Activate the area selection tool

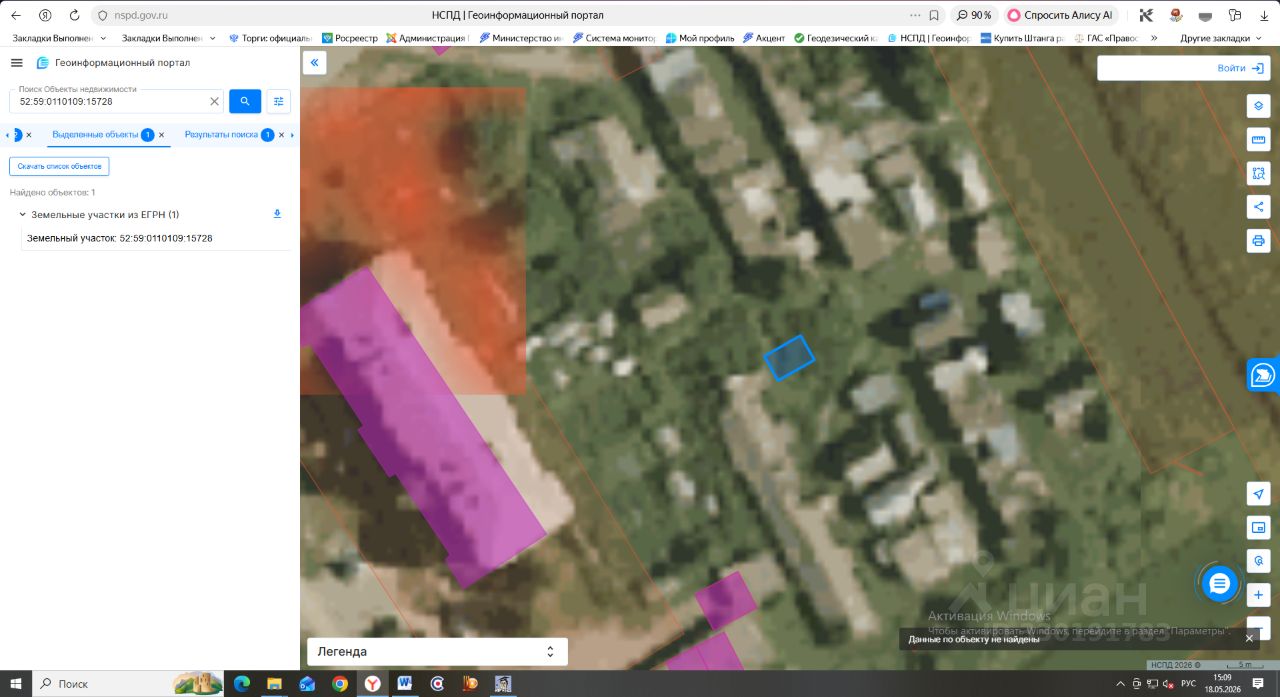click(x=1258, y=173)
